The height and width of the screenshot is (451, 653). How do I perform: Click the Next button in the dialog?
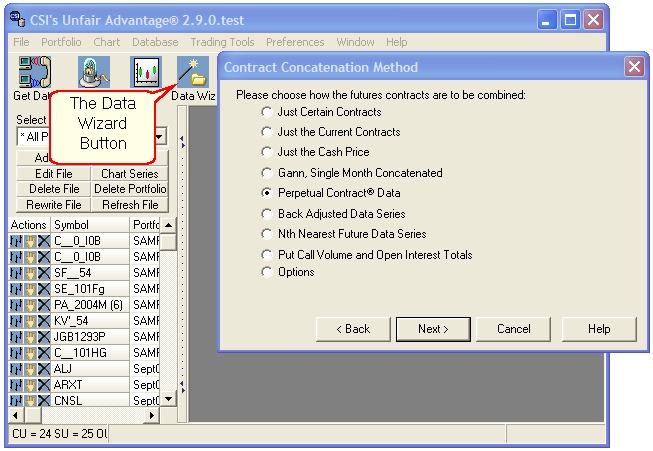pyautogui.click(x=433, y=329)
